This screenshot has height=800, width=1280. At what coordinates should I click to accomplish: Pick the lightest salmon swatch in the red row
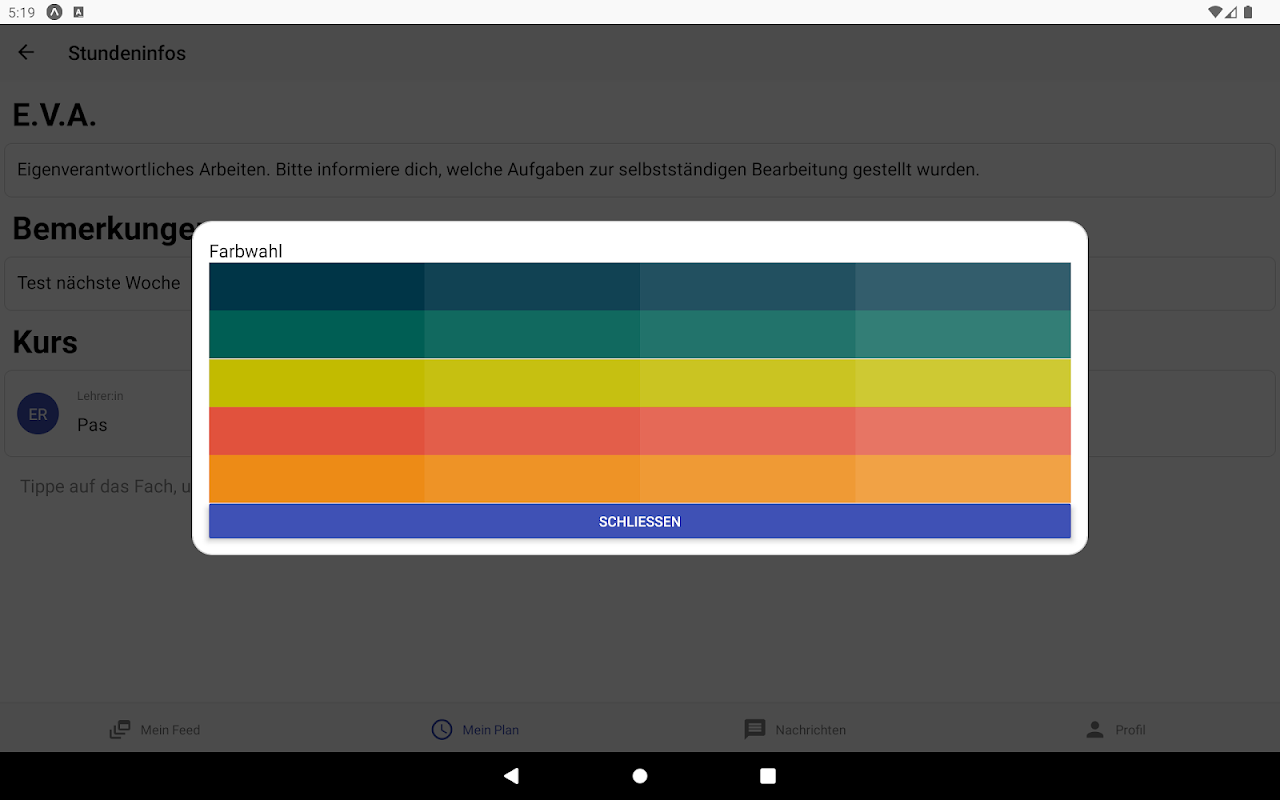(x=963, y=431)
